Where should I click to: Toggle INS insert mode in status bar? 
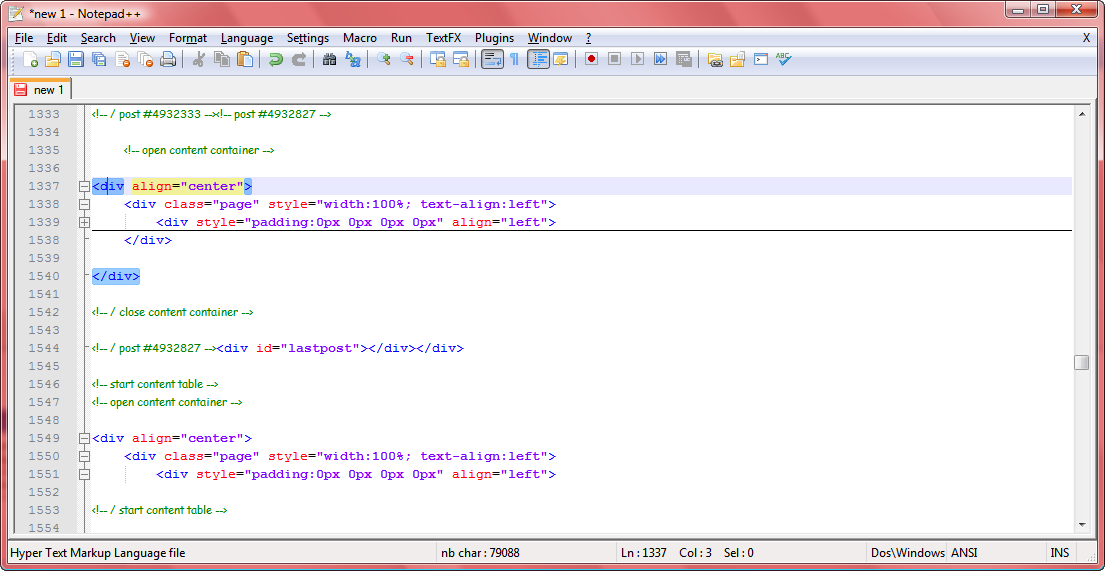[1059, 553]
